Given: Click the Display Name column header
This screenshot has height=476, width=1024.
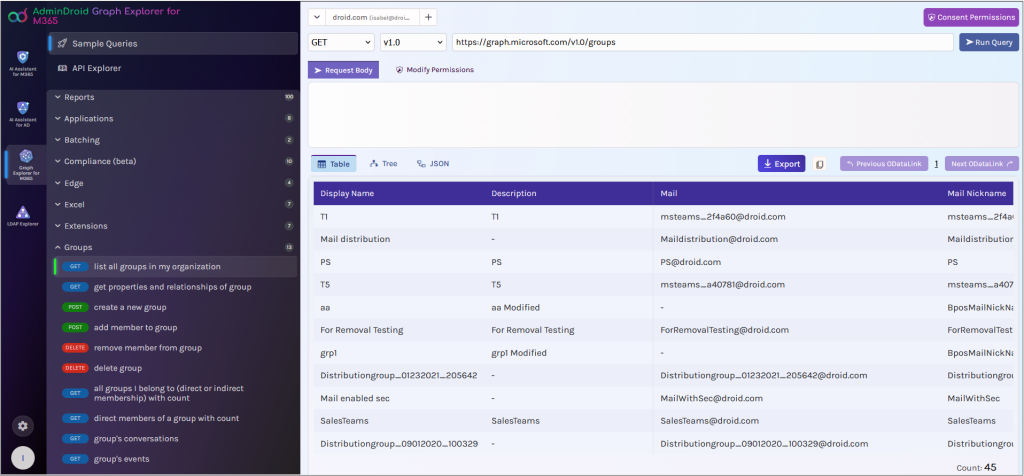Looking at the screenshot, I should [x=347, y=193].
